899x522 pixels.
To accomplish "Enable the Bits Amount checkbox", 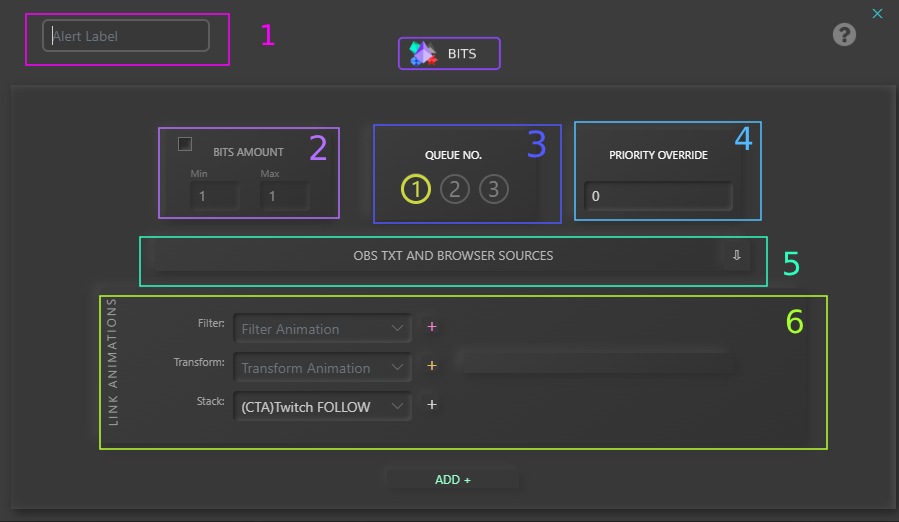I will 185,144.
